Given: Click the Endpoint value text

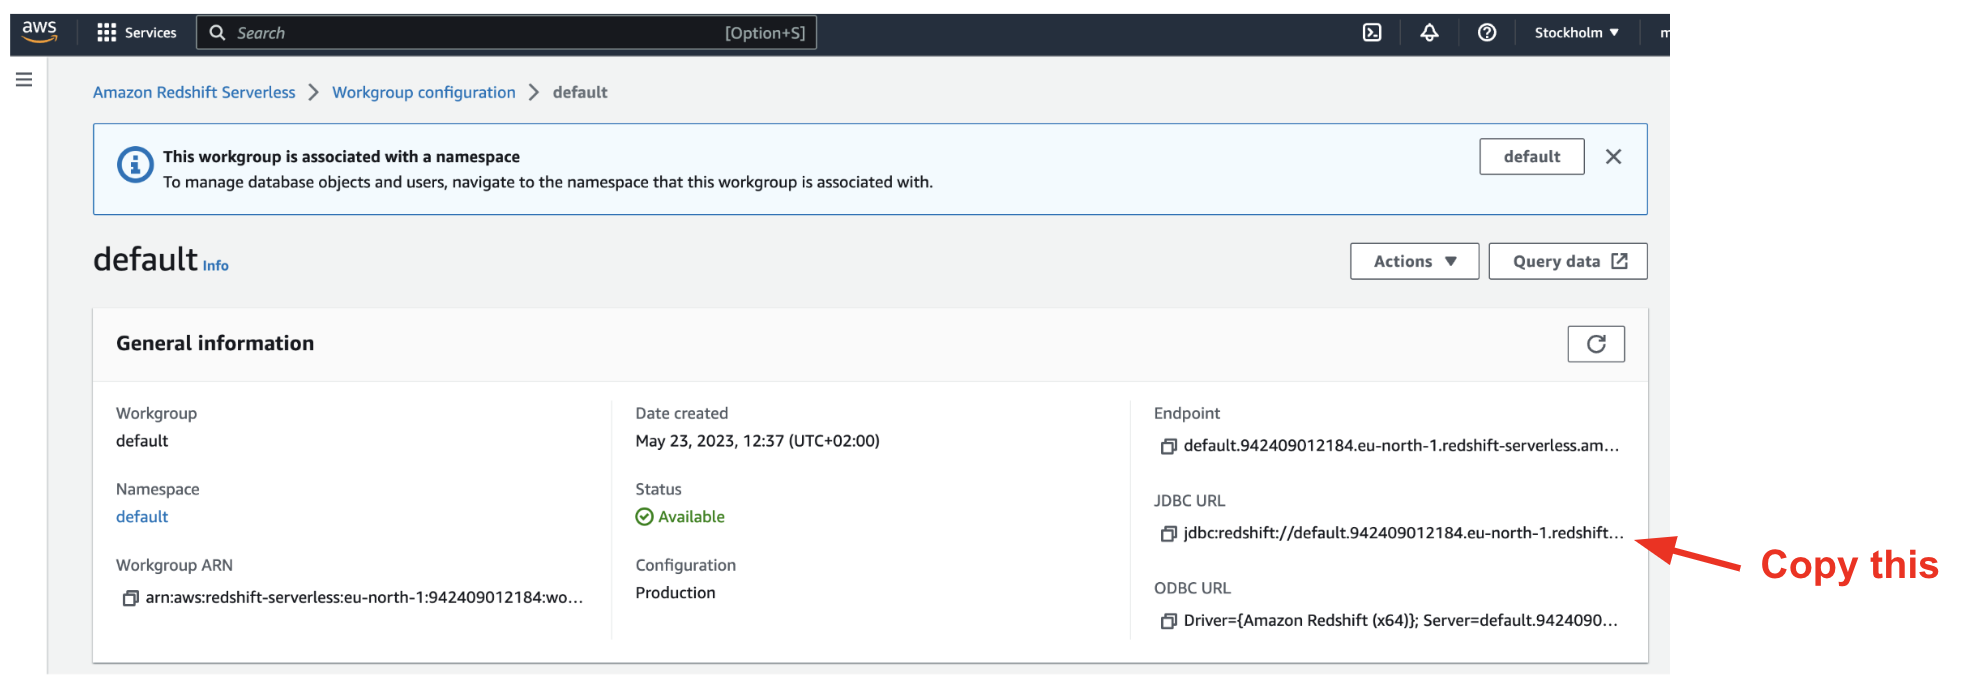Looking at the screenshot, I should coord(1401,446).
